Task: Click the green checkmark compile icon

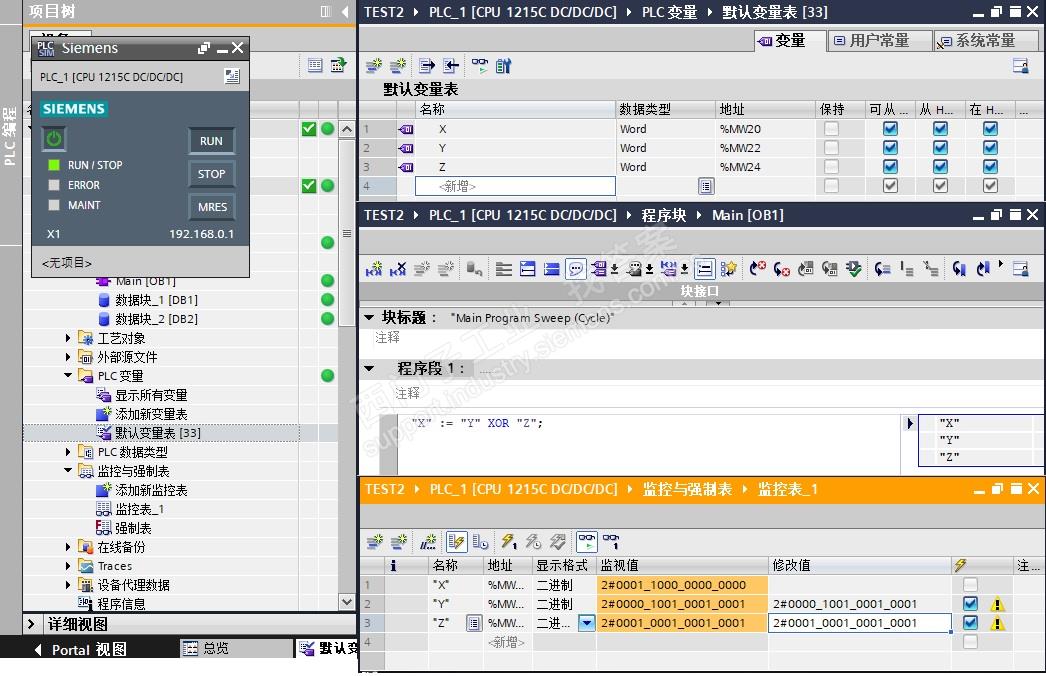Action: pos(853,269)
